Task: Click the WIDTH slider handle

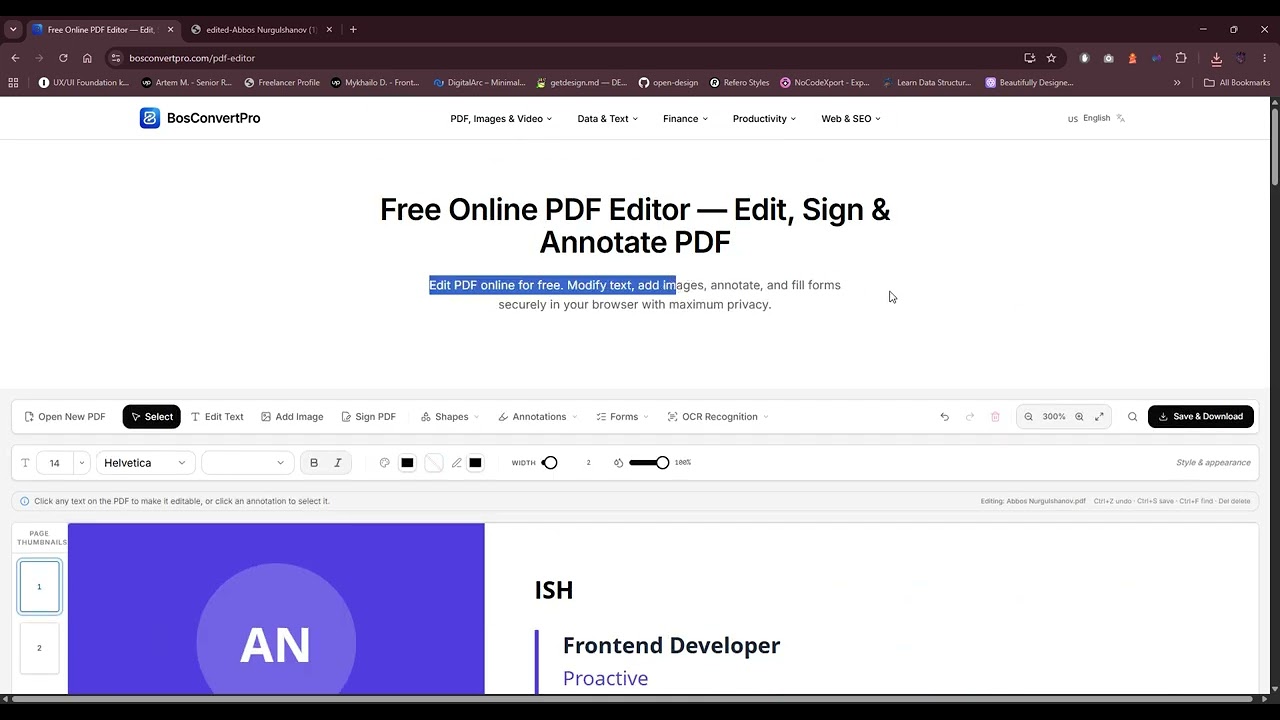Action: click(550, 463)
